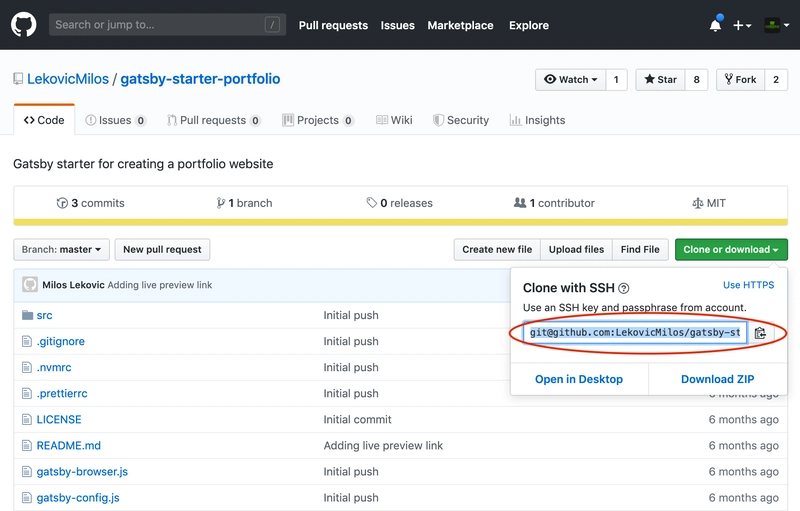Open gatsby-starter-portfolio repository link
This screenshot has height=511, width=800.
click(200, 79)
